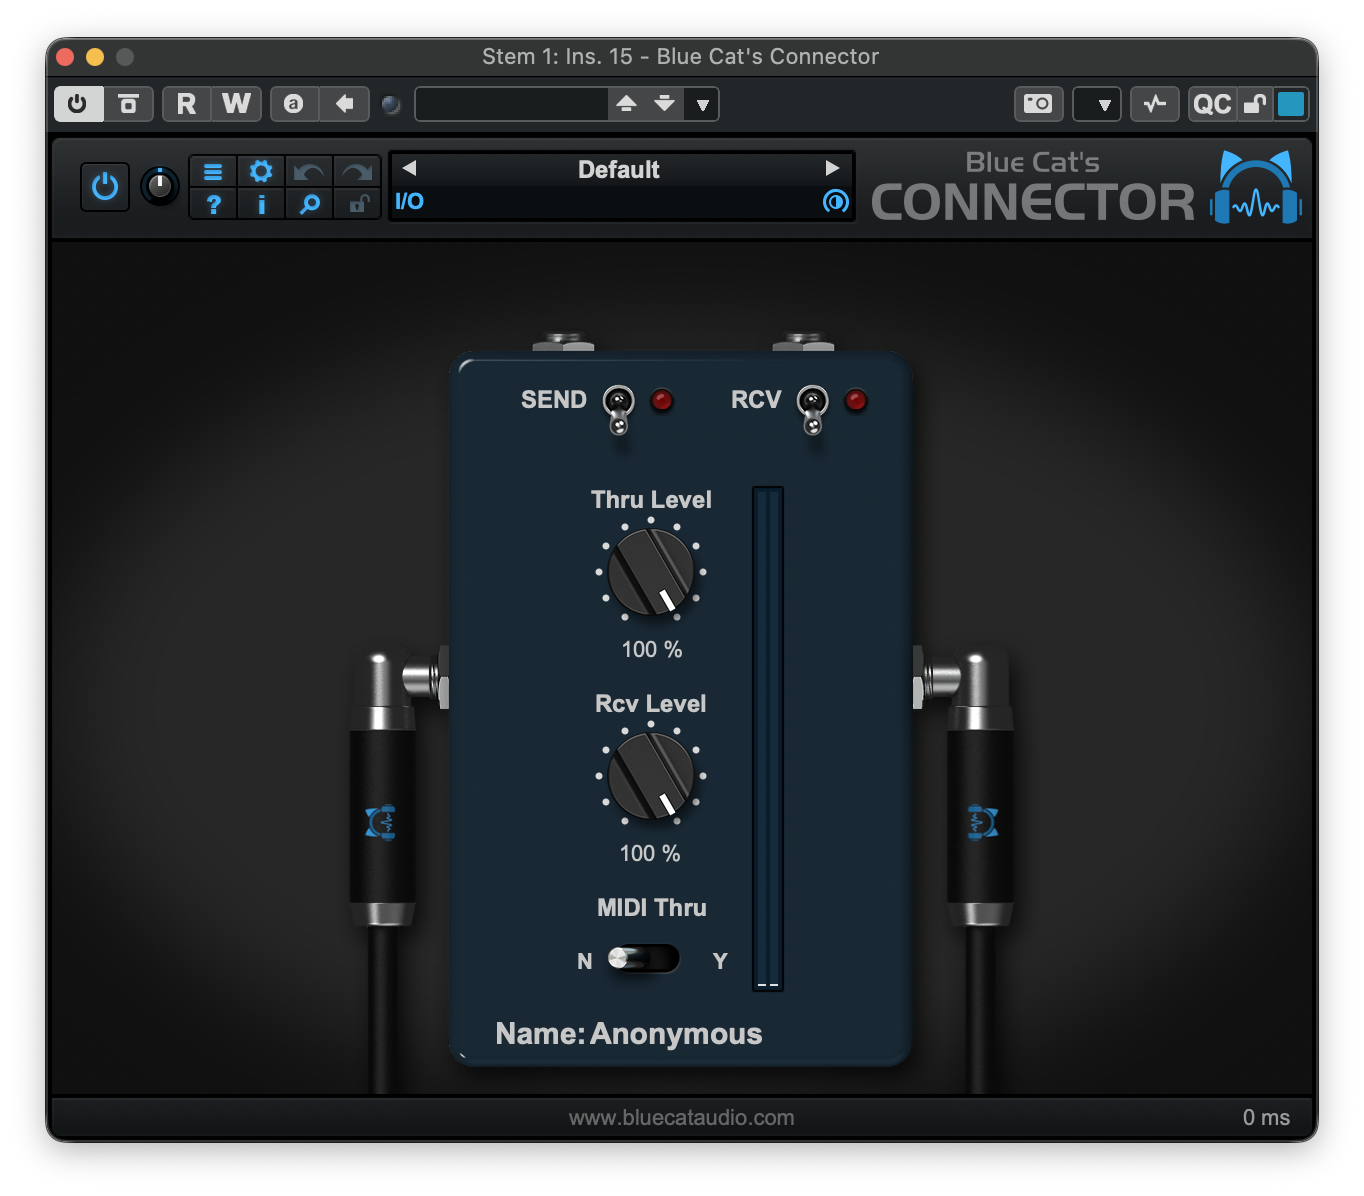Click the Rcv Level knob
This screenshot has height=1196, width=1364.
point(651,776)
